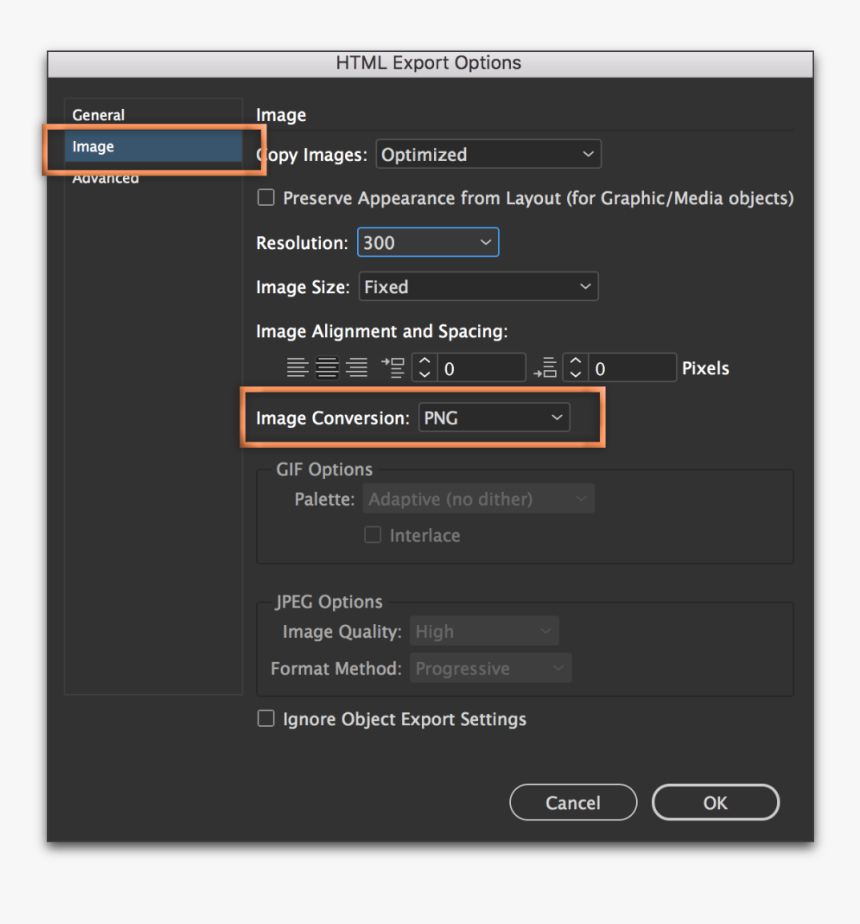Confirm with the OK button

click(x=715, y=803)
